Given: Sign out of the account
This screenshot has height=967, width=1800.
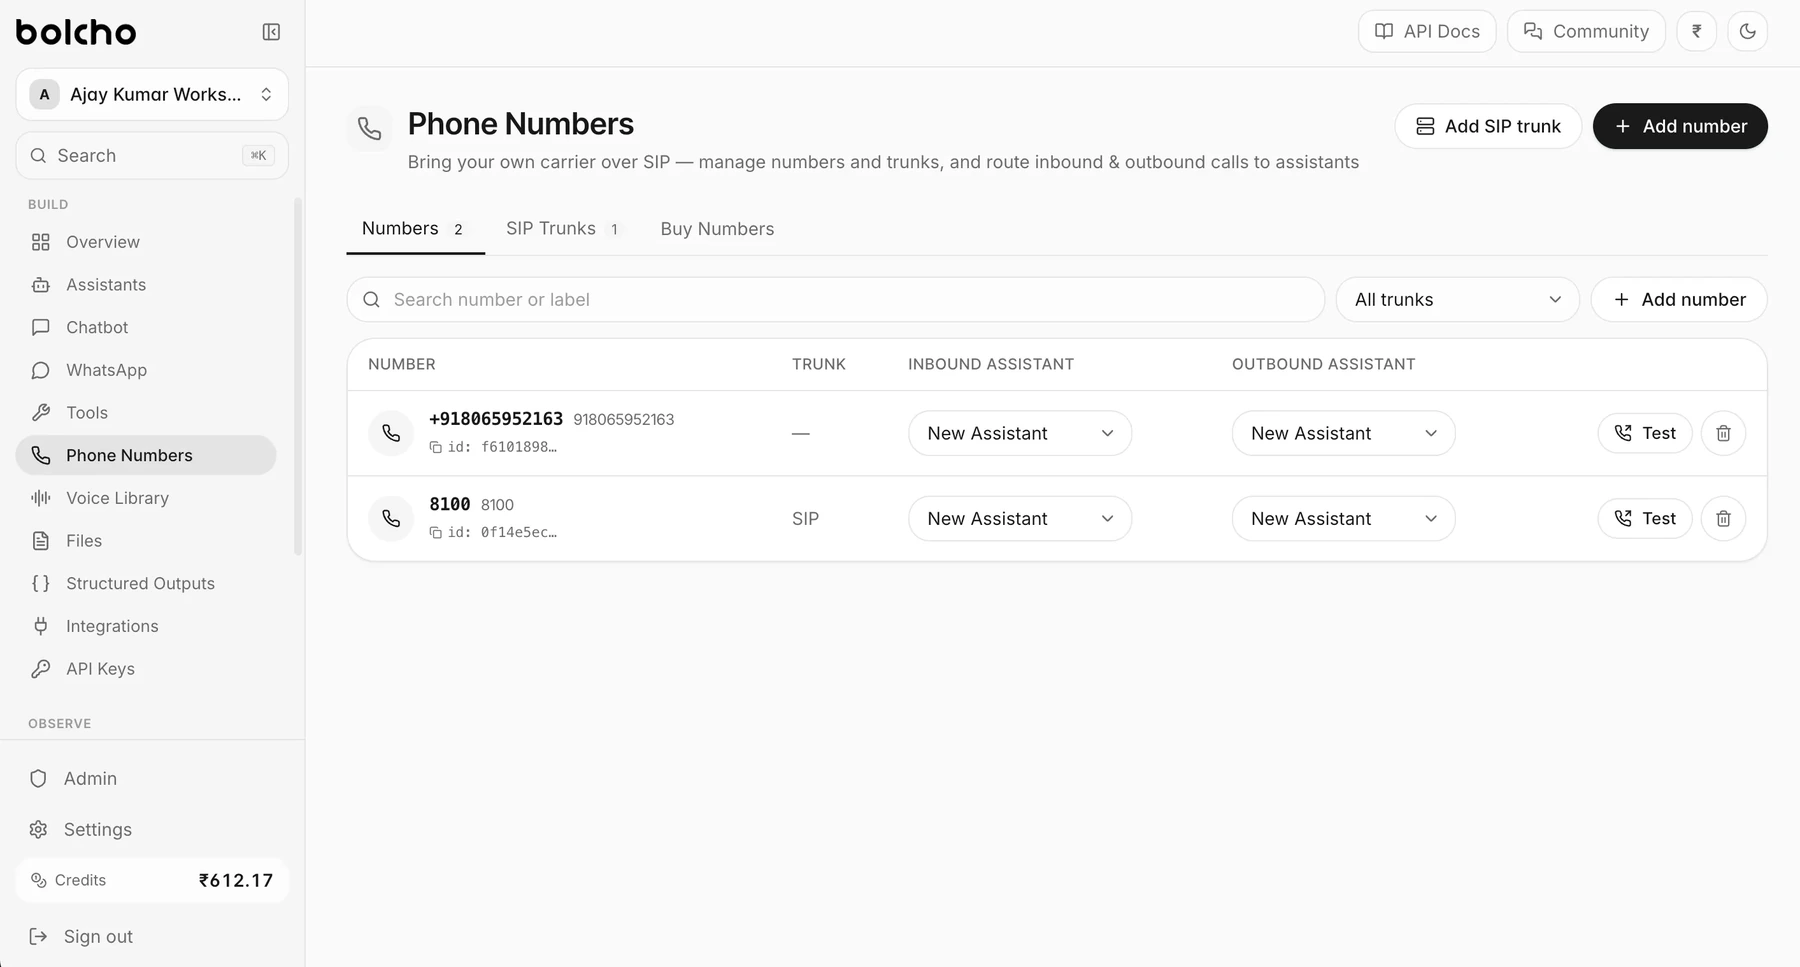Looking at the screenshot, I should coord(152,937).
